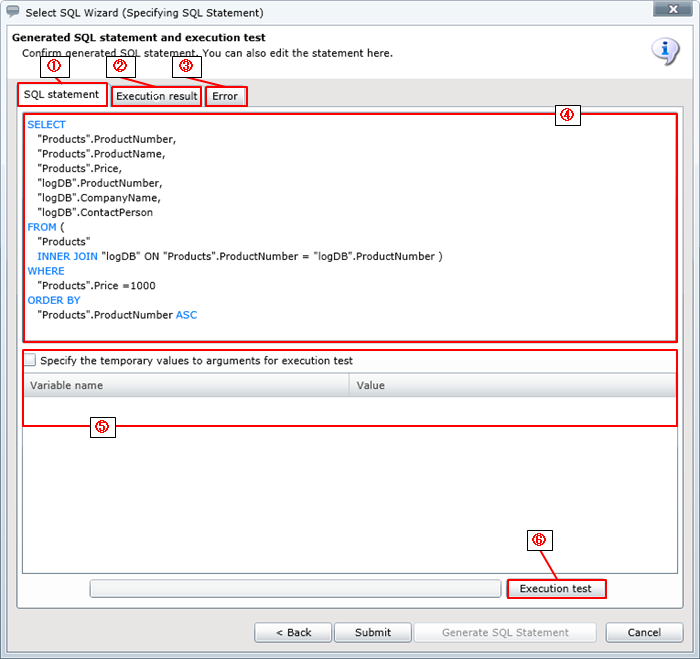
Task: Show the Error tab
Action: pos(225,96)
